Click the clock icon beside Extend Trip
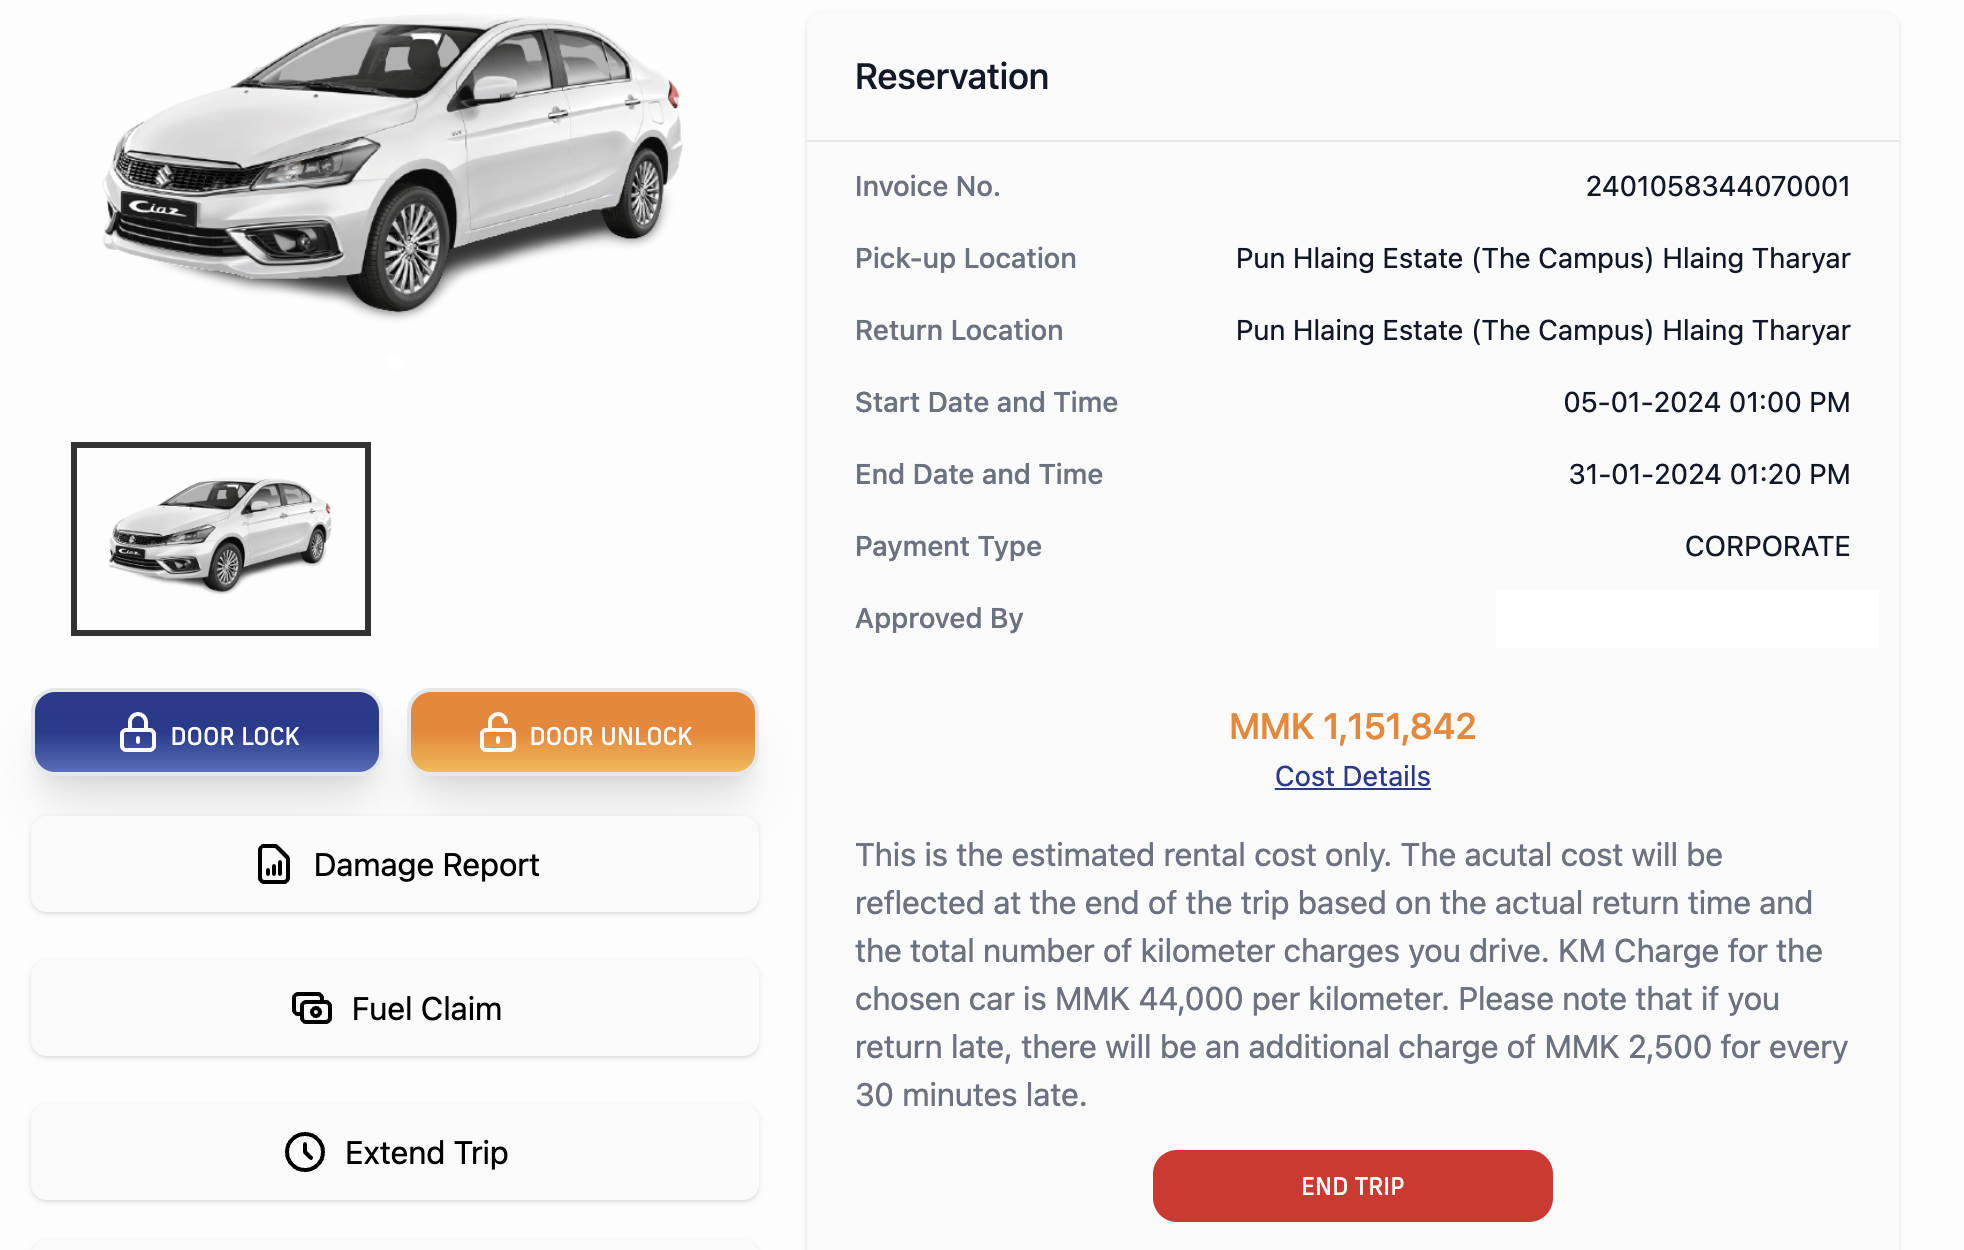Viewport: 1964px width, 1250px height. point(305,1152)
